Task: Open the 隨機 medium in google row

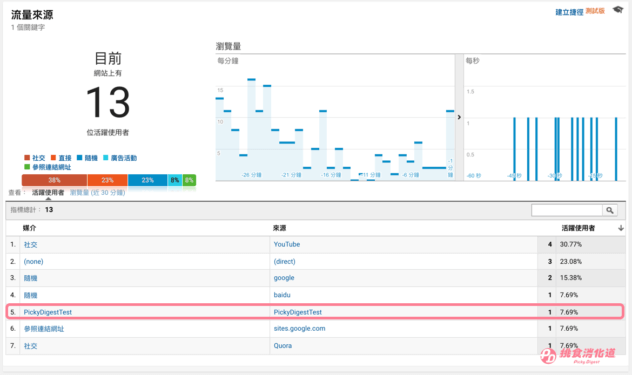Action: pos(30,278)
